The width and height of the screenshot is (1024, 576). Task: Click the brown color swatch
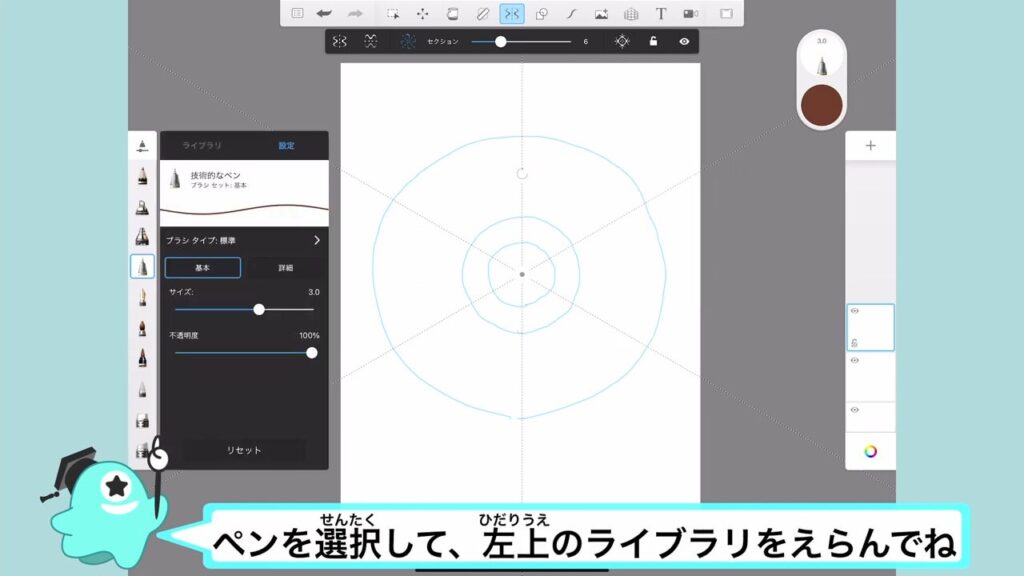pos(822,105)
